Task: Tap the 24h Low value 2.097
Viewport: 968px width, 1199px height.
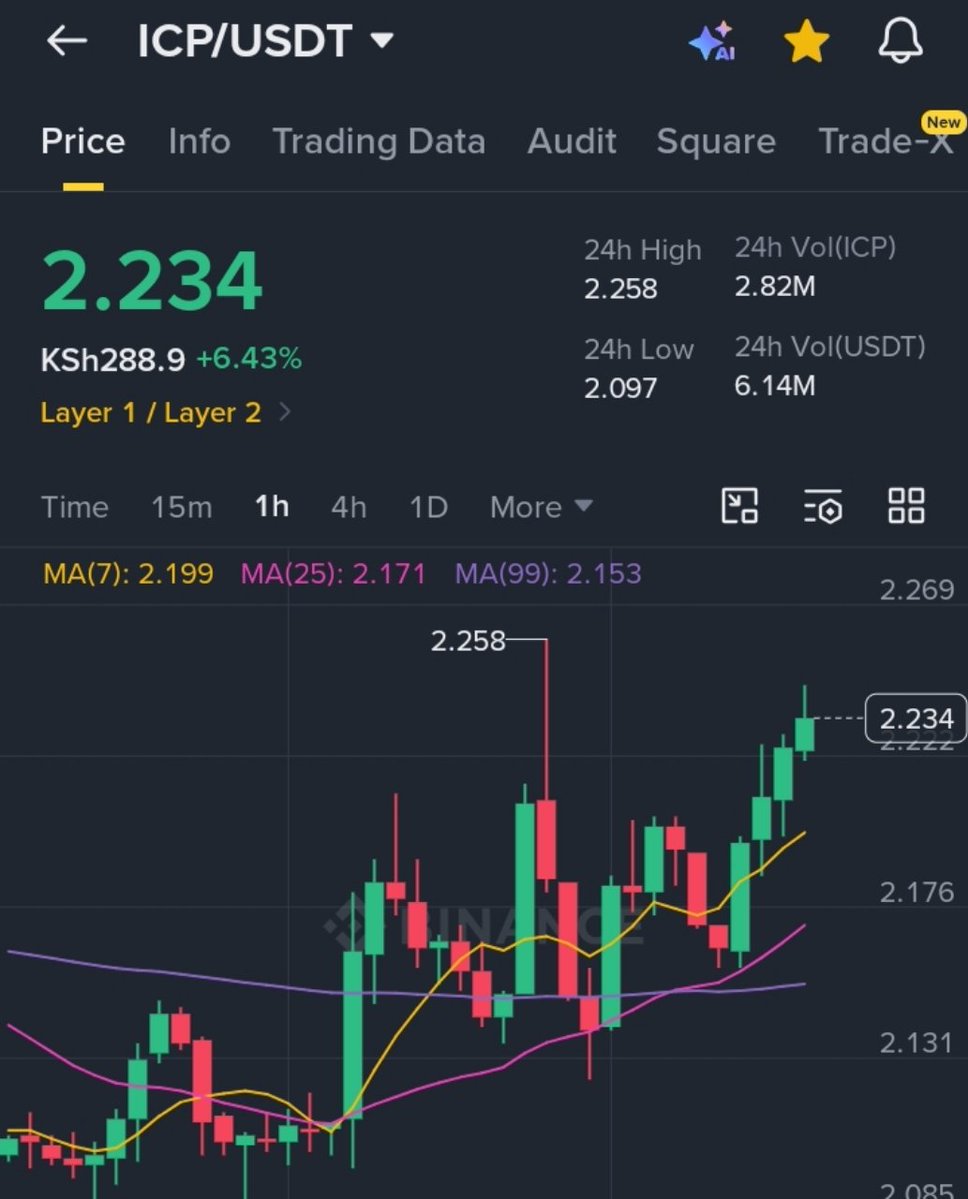Action: tap(621, 388)
